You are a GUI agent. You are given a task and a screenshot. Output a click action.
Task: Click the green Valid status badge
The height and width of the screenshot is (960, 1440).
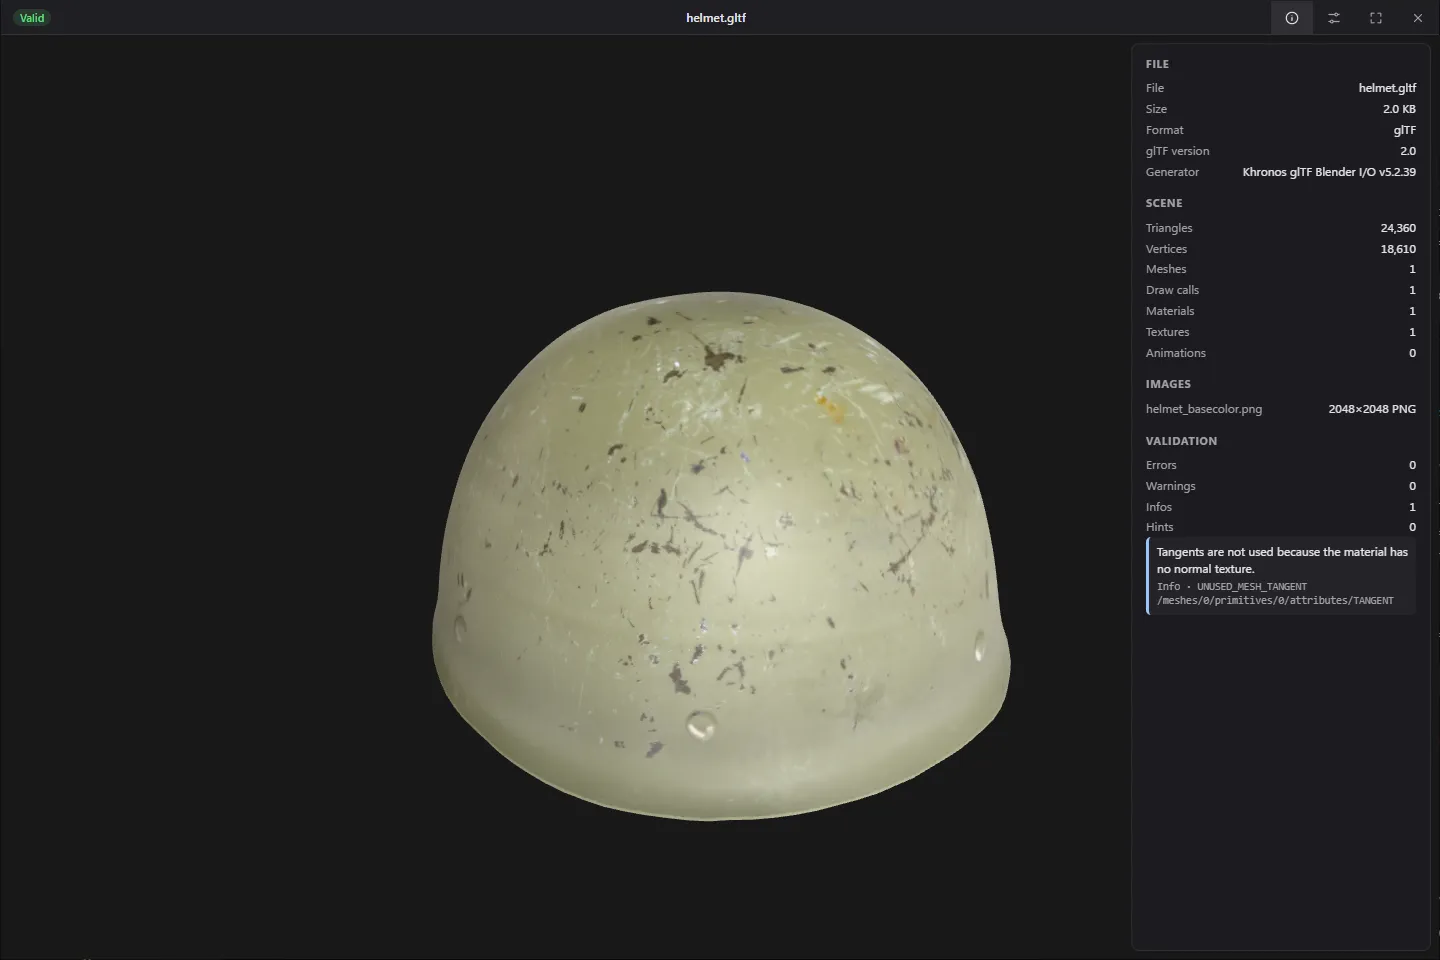(32, 18)
